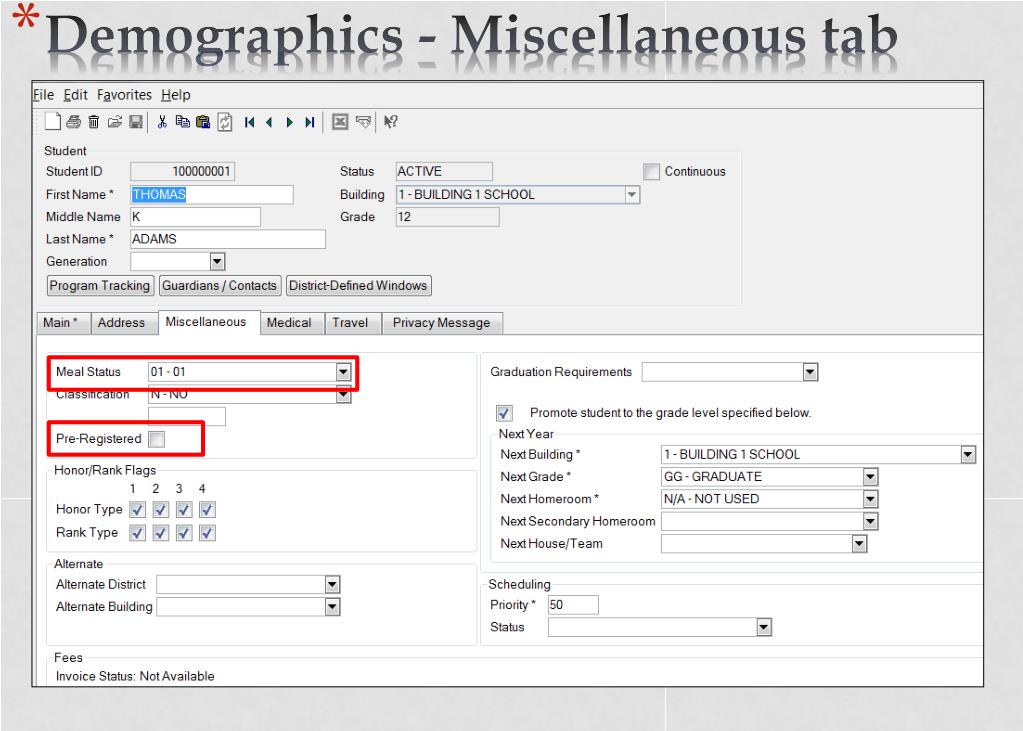The height and width of the screenshot is (731, 1023).
Task: Toggle the Continuous checkbox
Action: coord(651,172)
